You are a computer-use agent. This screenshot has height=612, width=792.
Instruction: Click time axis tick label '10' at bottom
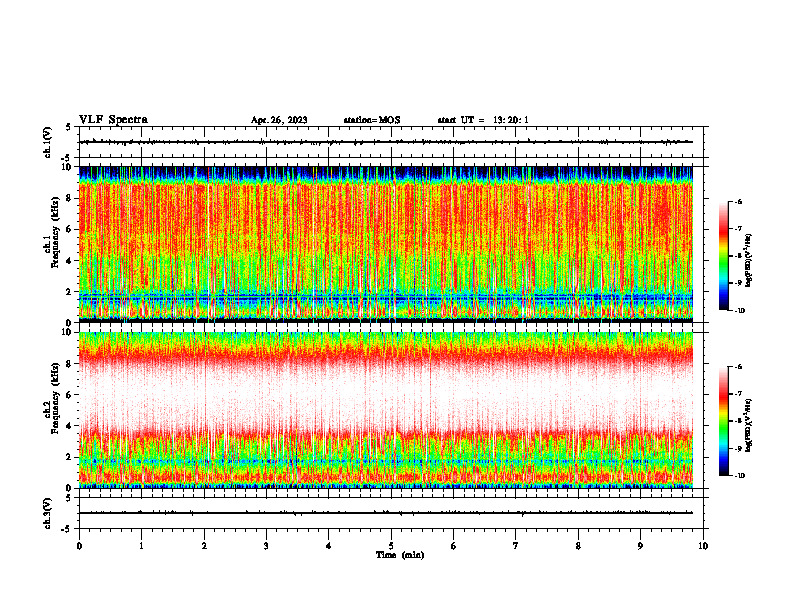[703, 546]
